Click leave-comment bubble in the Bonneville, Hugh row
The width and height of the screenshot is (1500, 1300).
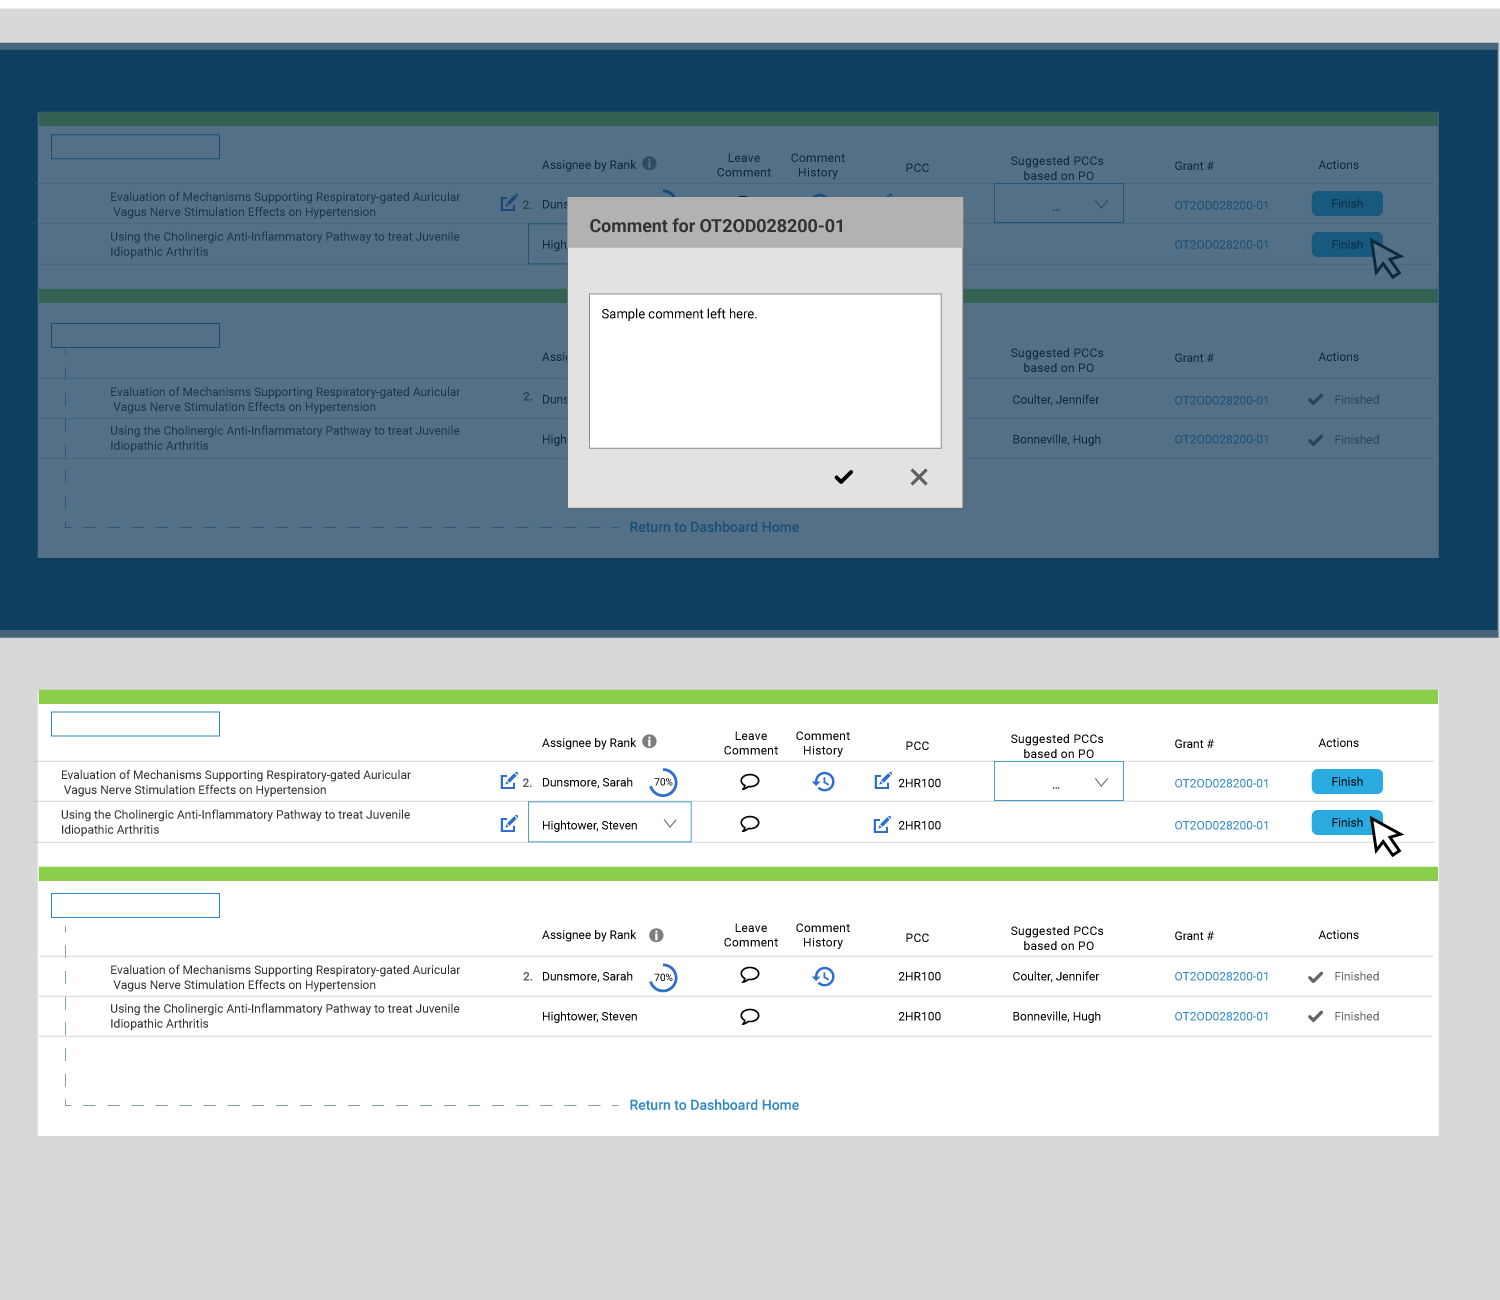coord(749,1016)
